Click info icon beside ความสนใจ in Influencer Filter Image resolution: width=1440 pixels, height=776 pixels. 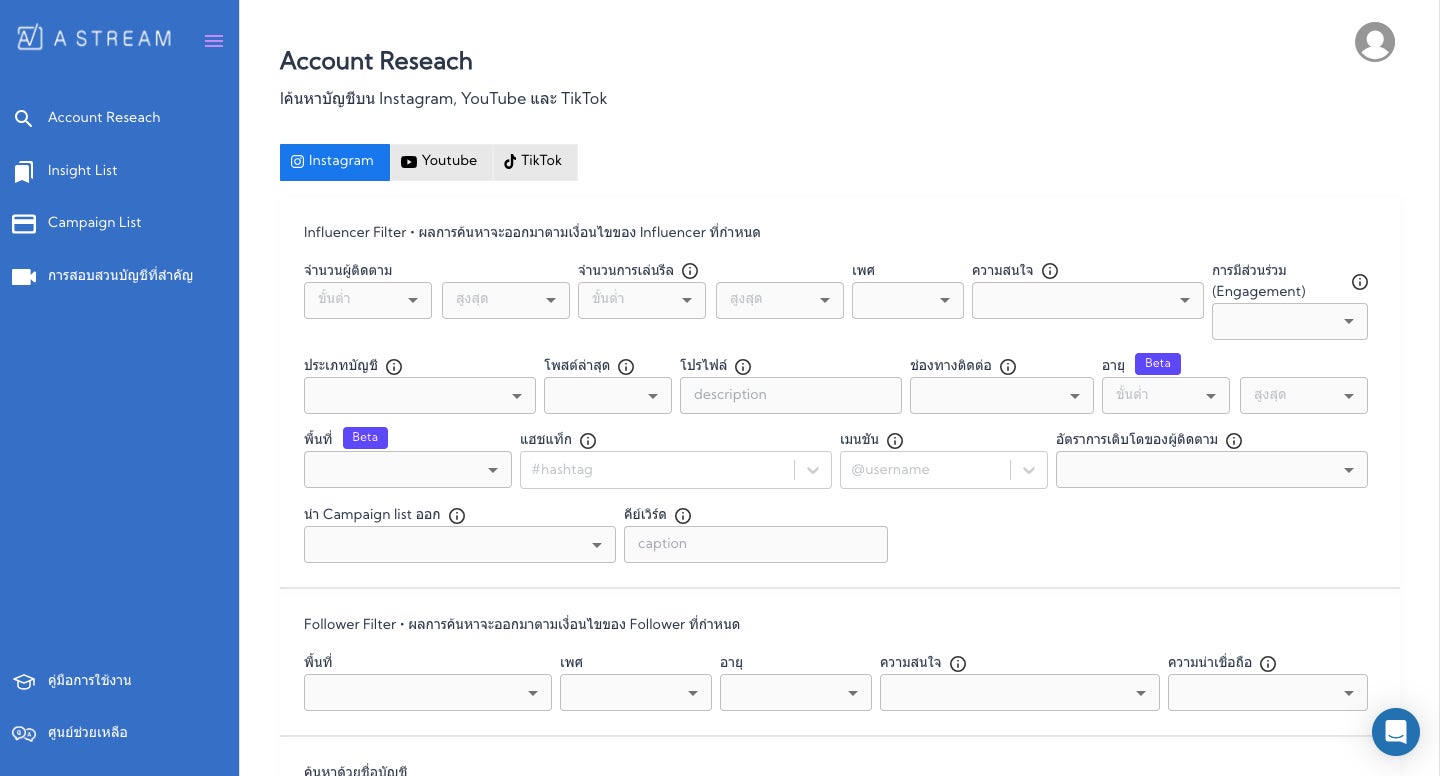[1050, 271]
